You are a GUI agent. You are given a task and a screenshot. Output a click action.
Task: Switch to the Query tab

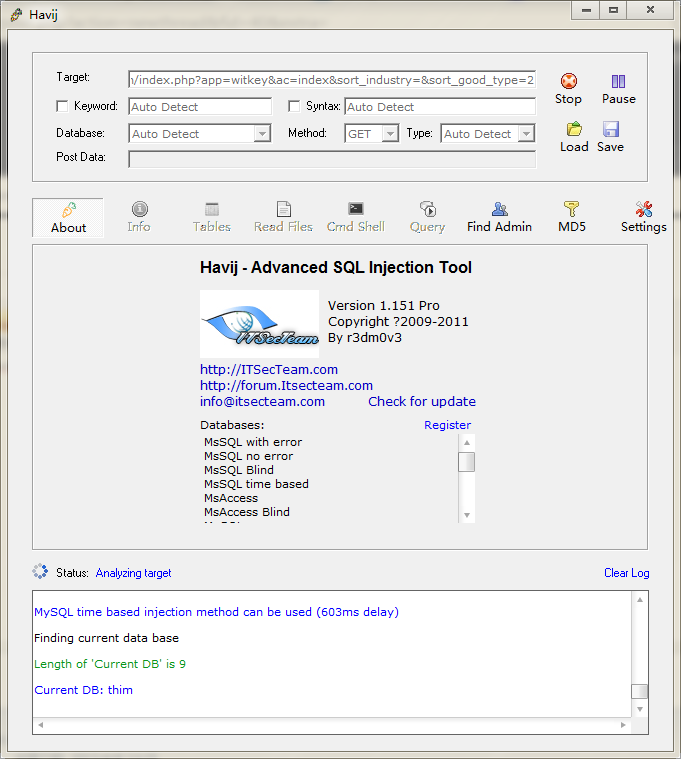427,218
